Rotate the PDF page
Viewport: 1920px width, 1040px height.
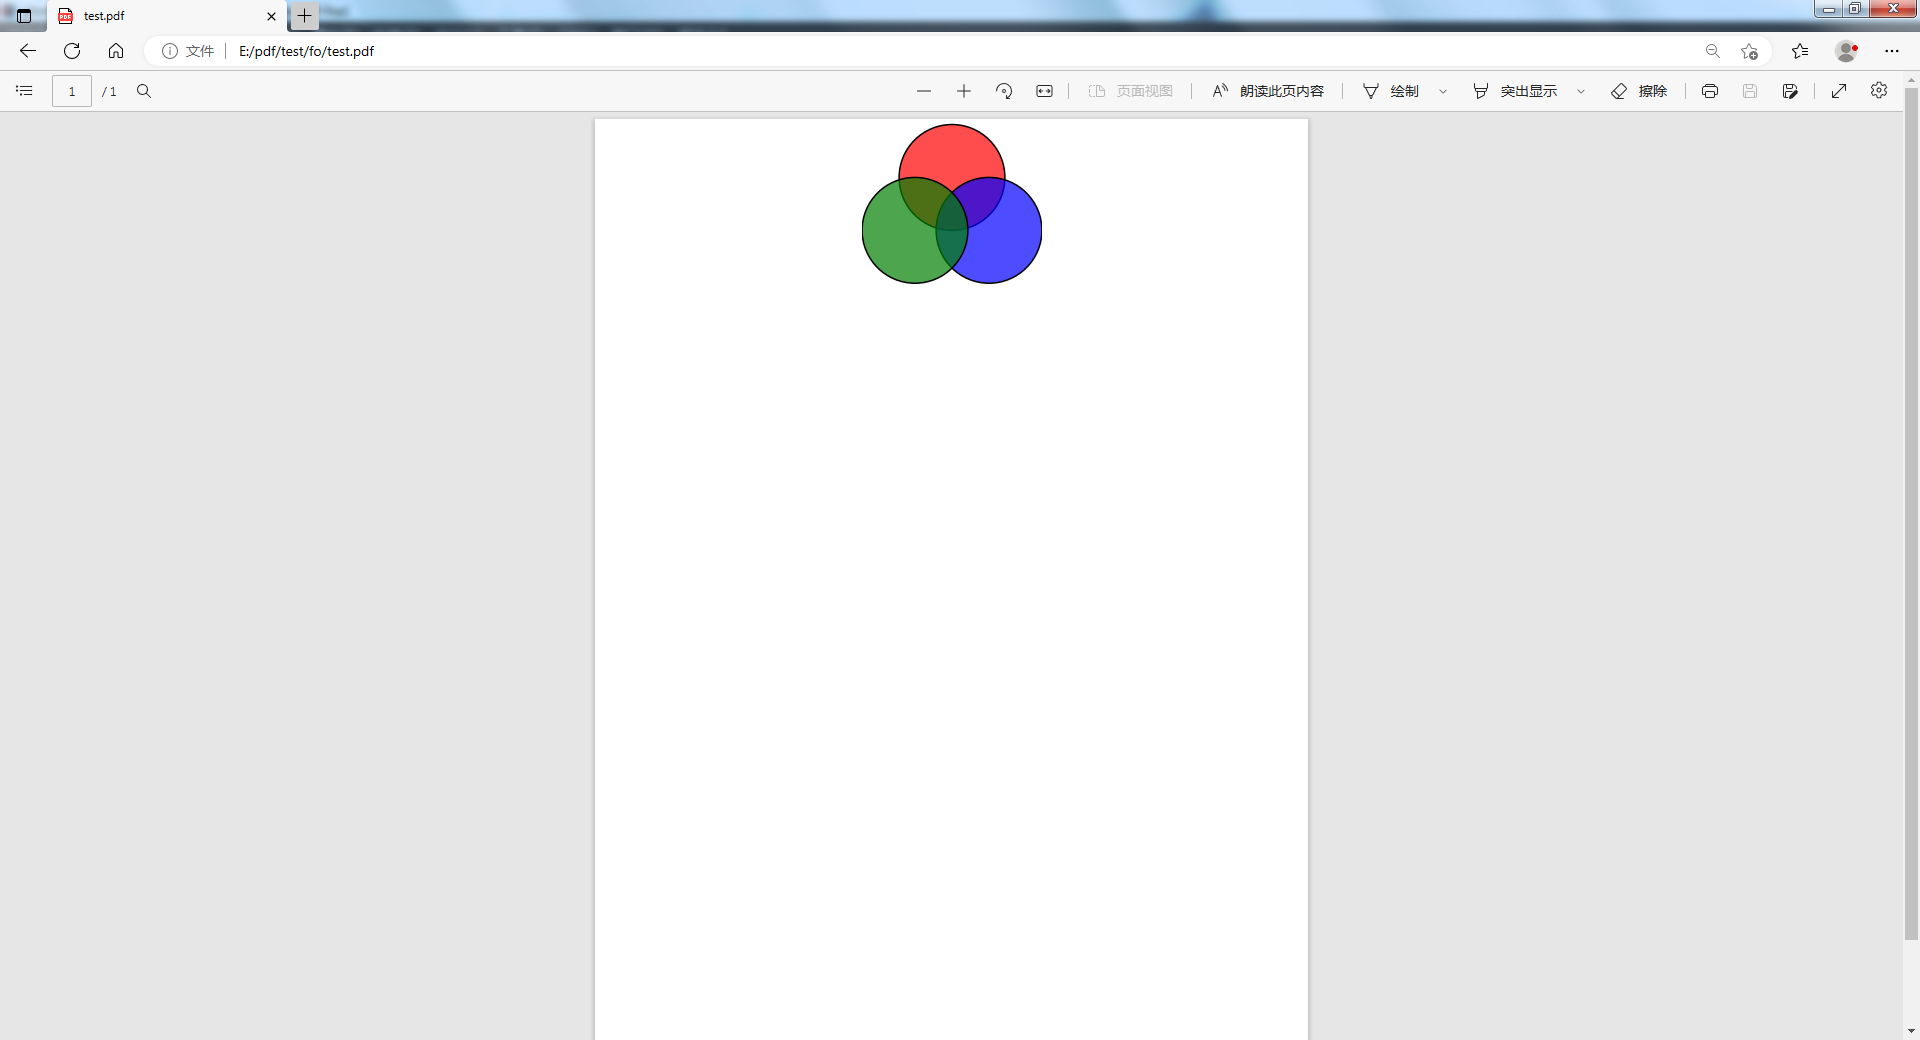tap(1004, 91)
